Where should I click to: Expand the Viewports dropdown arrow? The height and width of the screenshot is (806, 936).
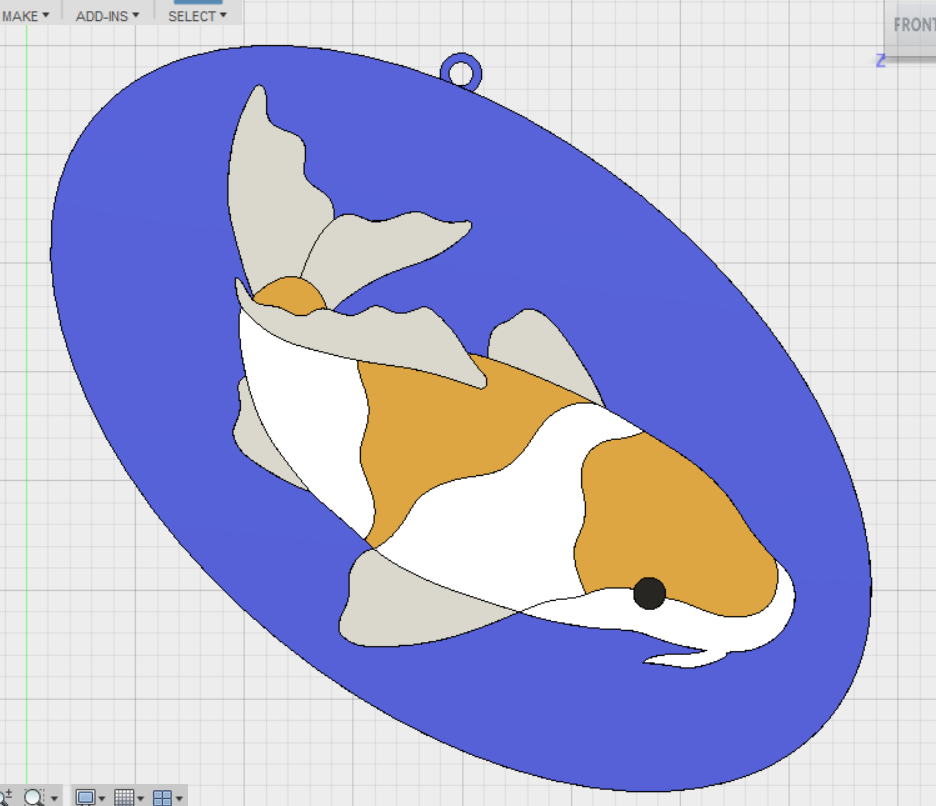[179, 798]
